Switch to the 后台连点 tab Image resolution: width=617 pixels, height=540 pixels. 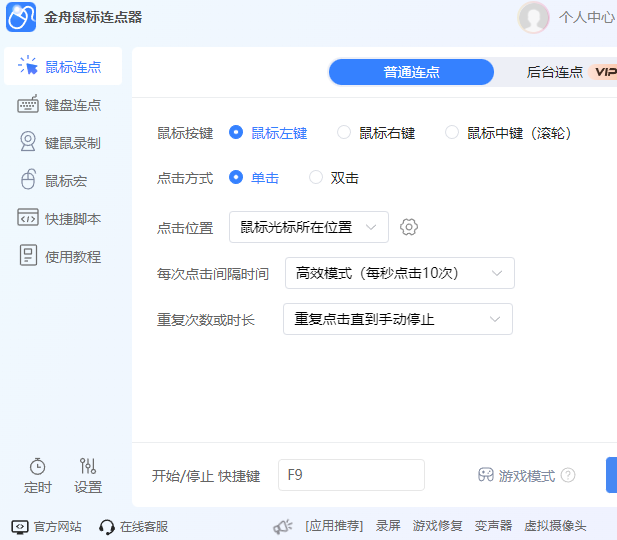point(555,72)
